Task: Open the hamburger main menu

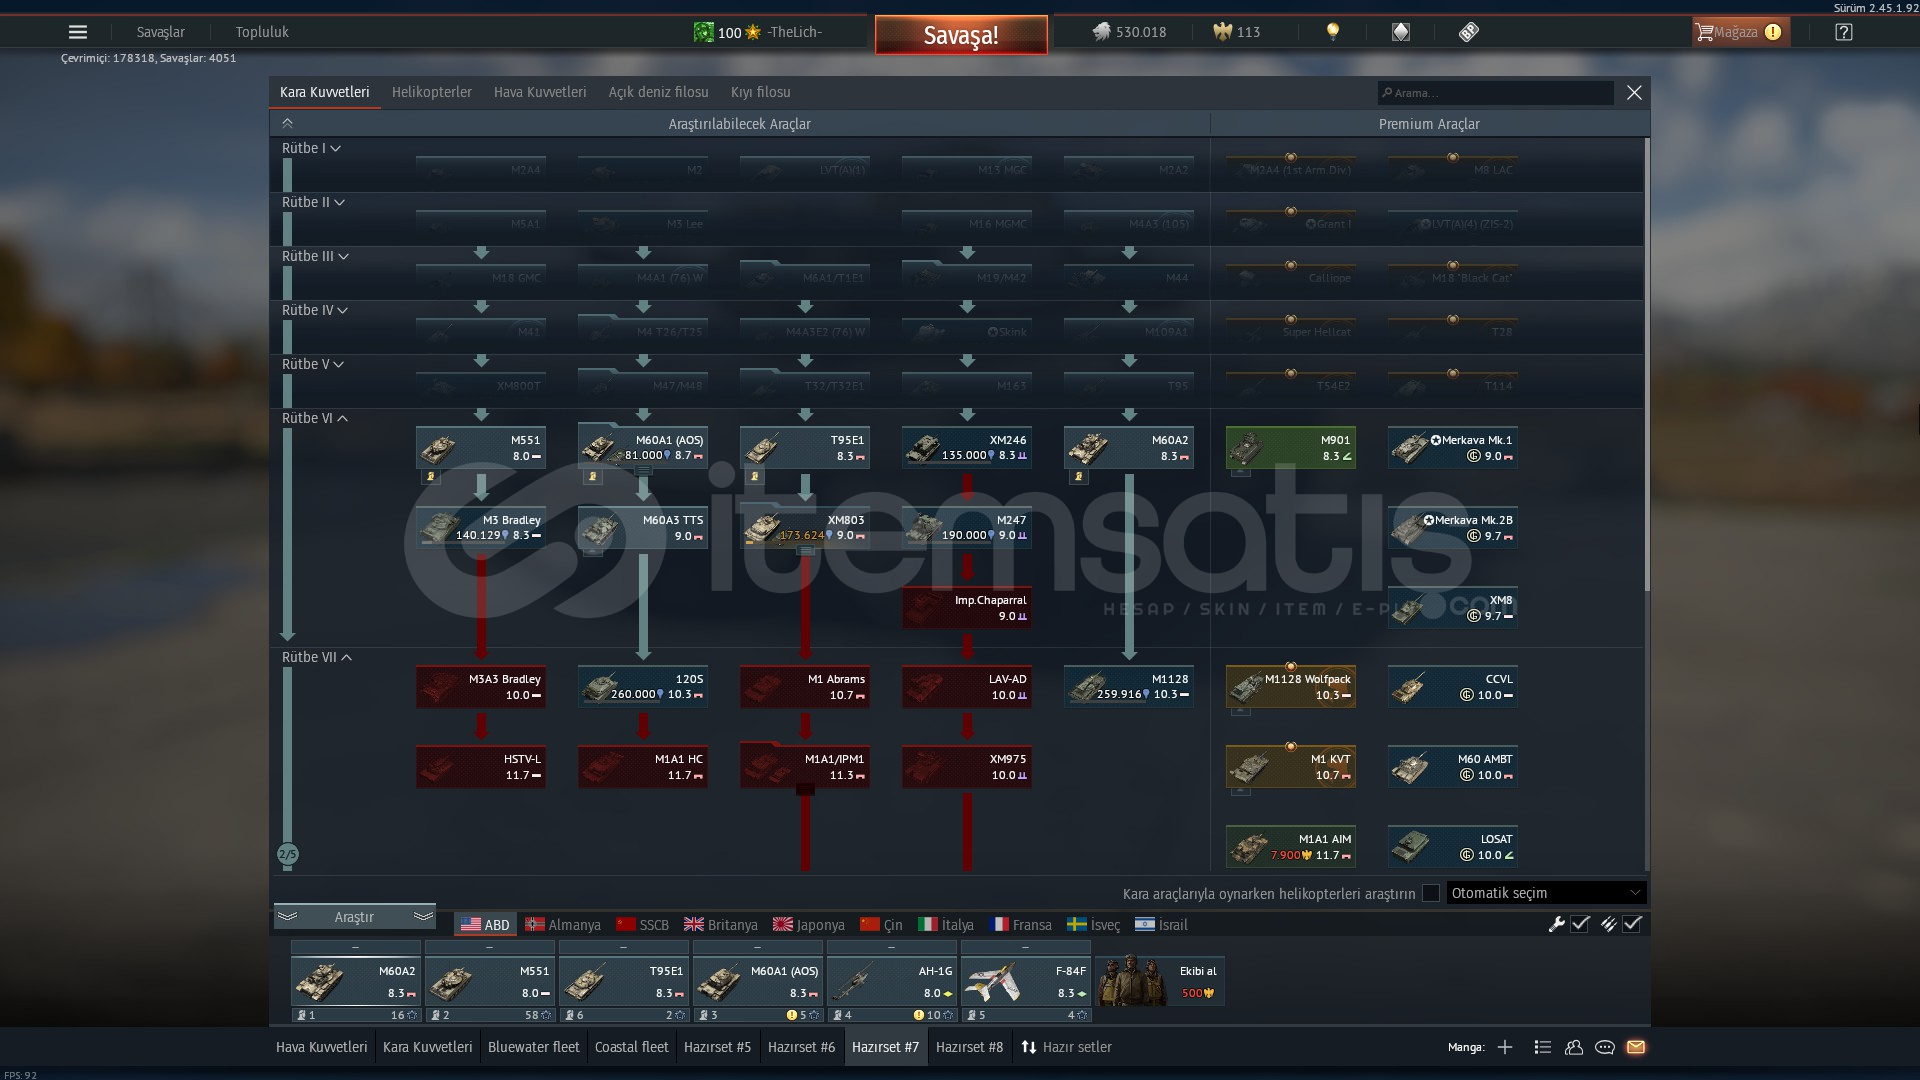Action: coord(78,32)
